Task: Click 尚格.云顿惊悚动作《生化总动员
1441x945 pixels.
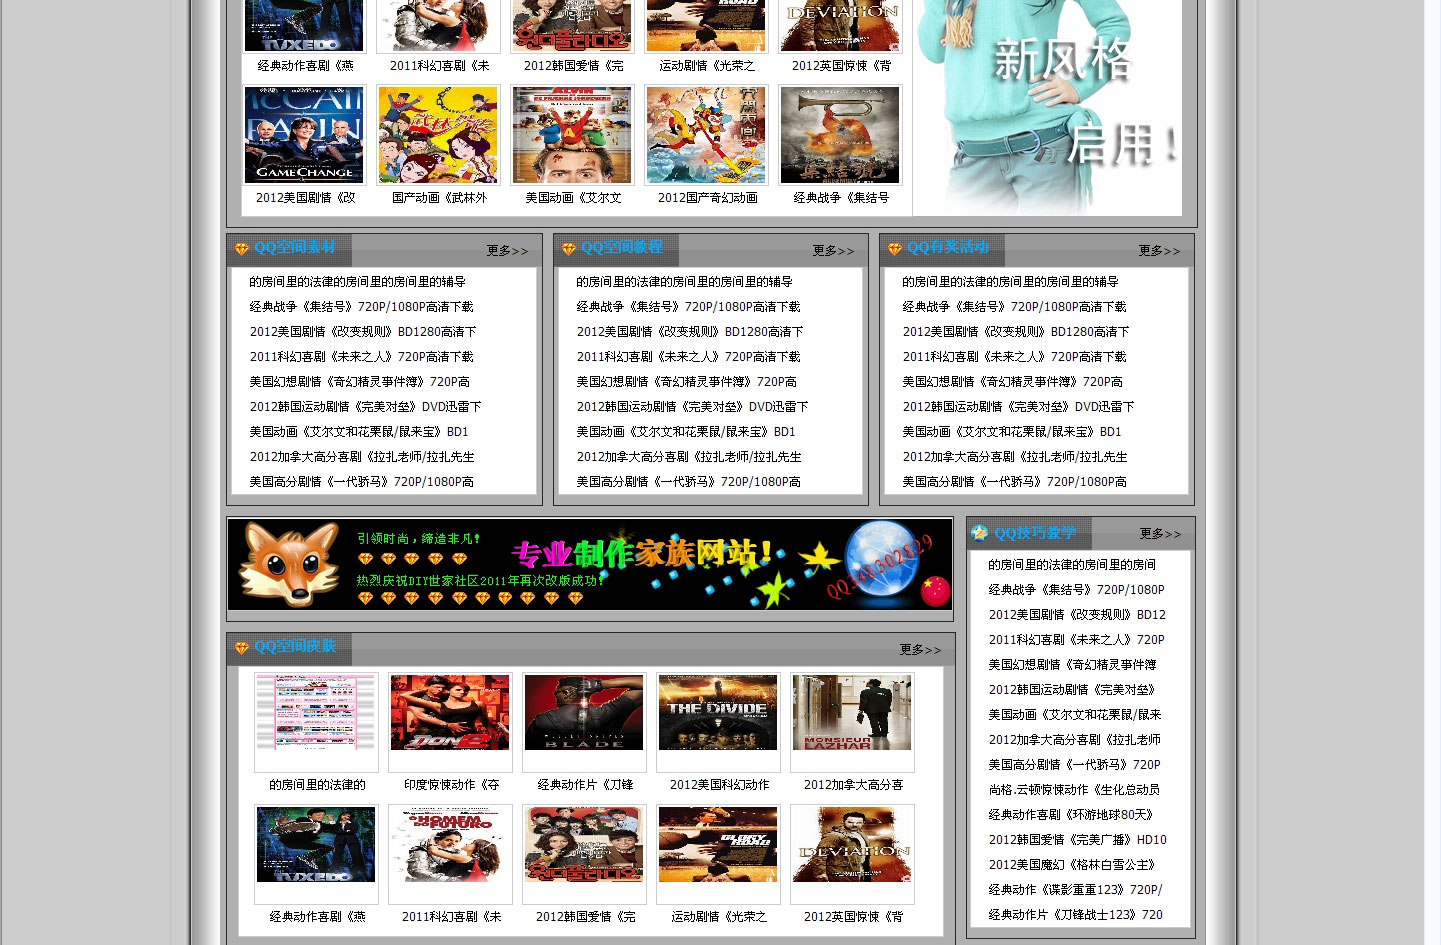Action: click(1074, 790)
